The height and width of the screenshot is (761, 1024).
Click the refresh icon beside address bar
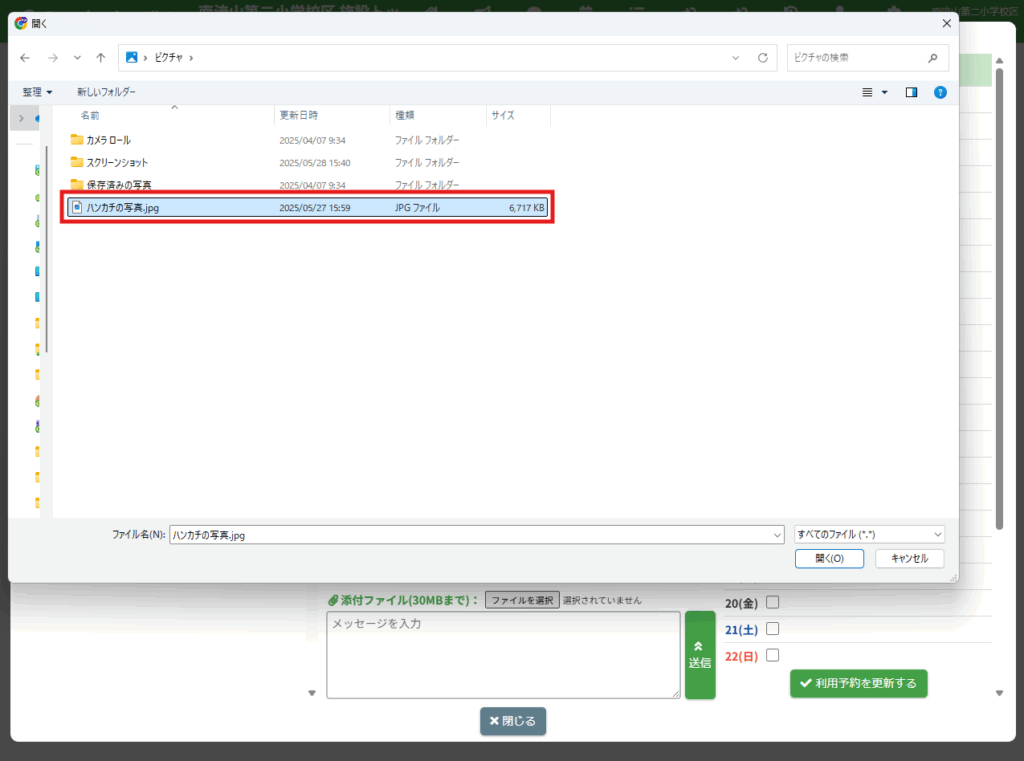[763, 58]
